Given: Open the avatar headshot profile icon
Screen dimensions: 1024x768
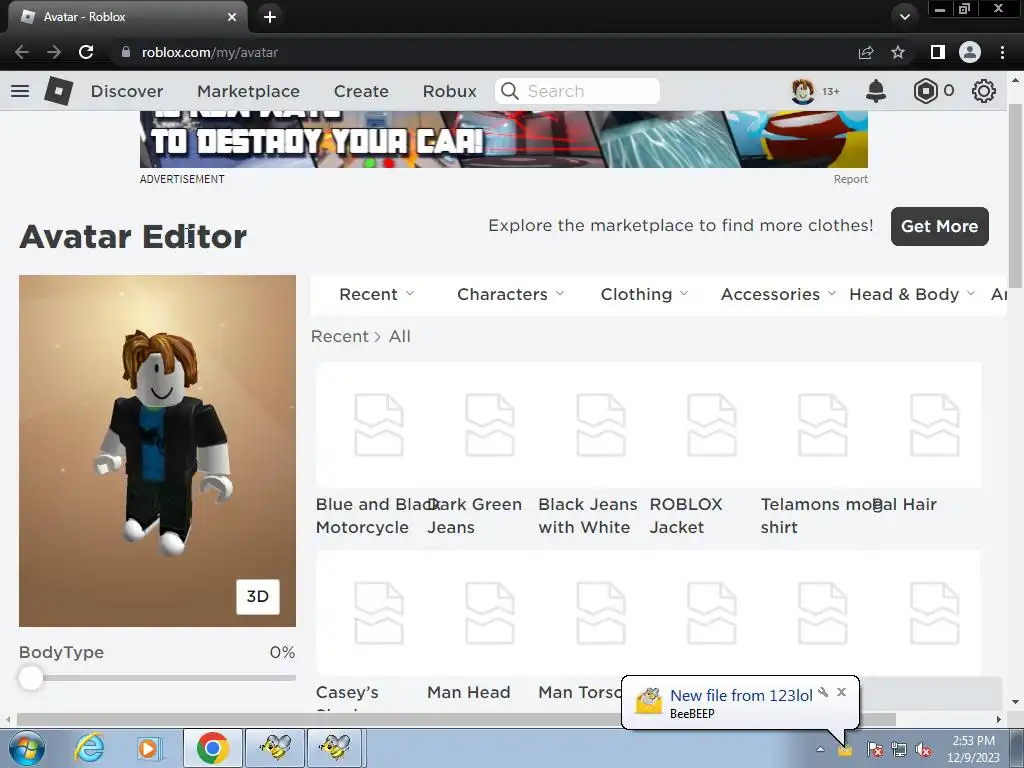Looking at the screenshot, I should tap(803, 91).
